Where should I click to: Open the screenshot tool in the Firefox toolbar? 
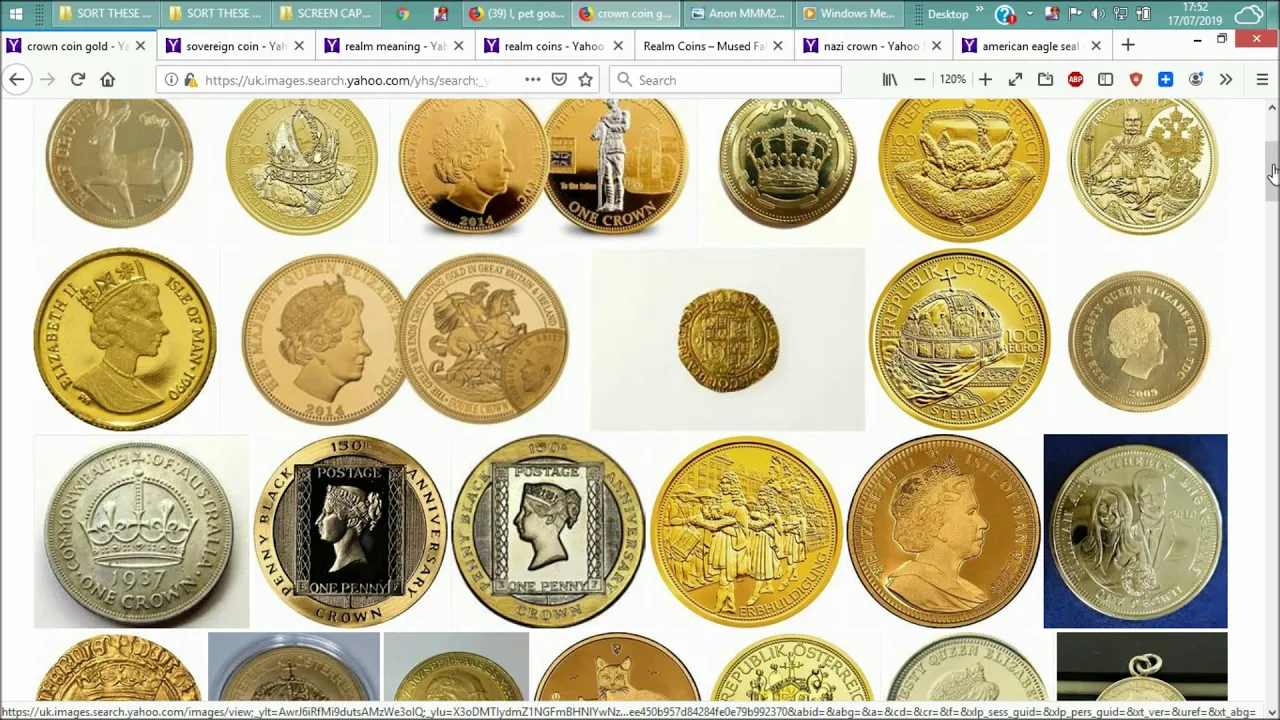1045,80
